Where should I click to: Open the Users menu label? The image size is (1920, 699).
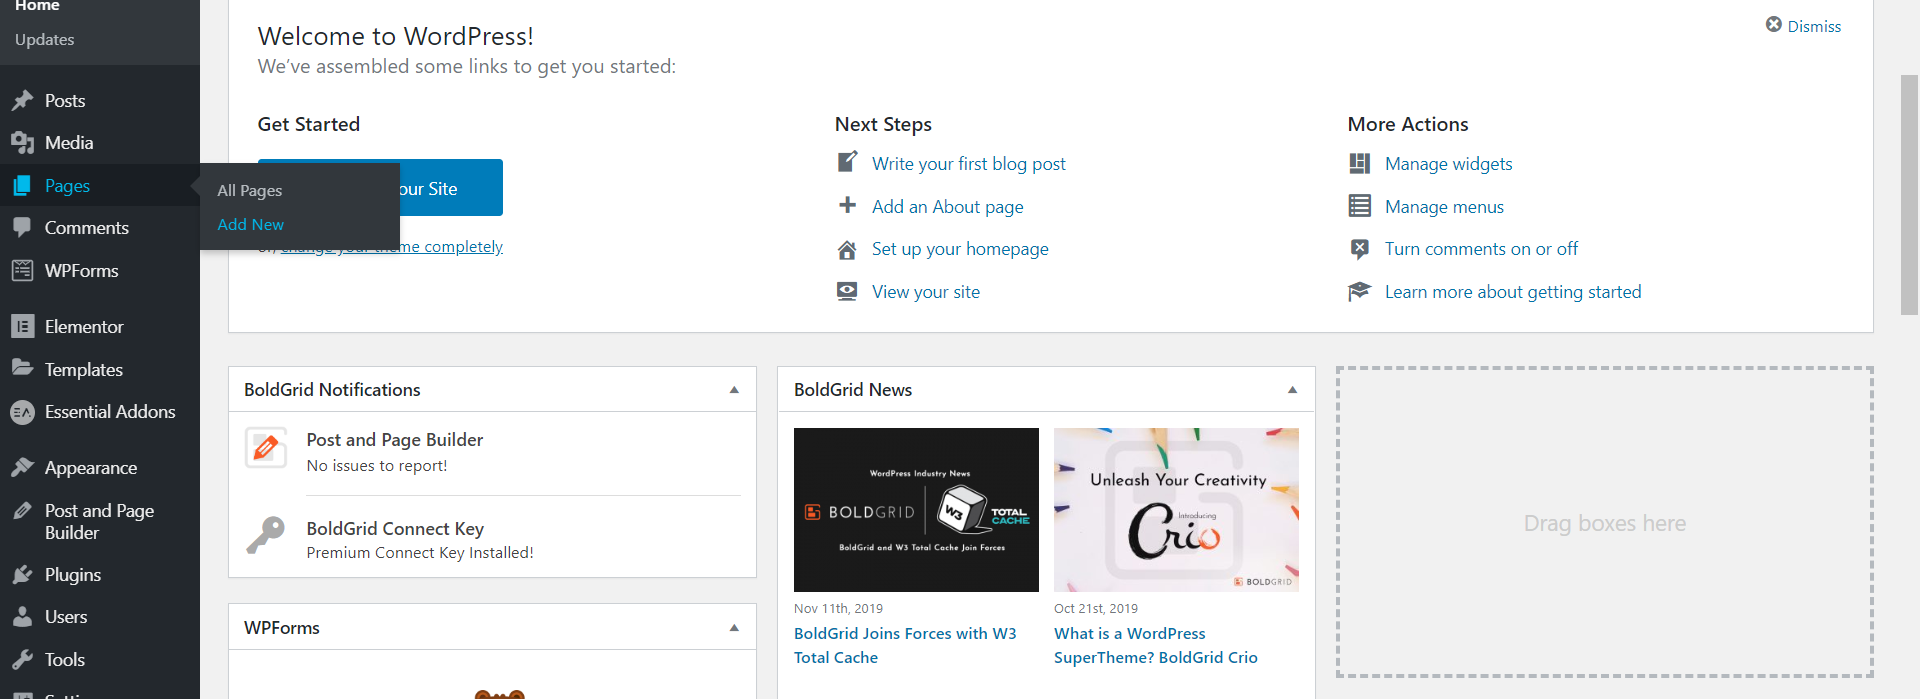pyautogui.click(x=66, y=617)
